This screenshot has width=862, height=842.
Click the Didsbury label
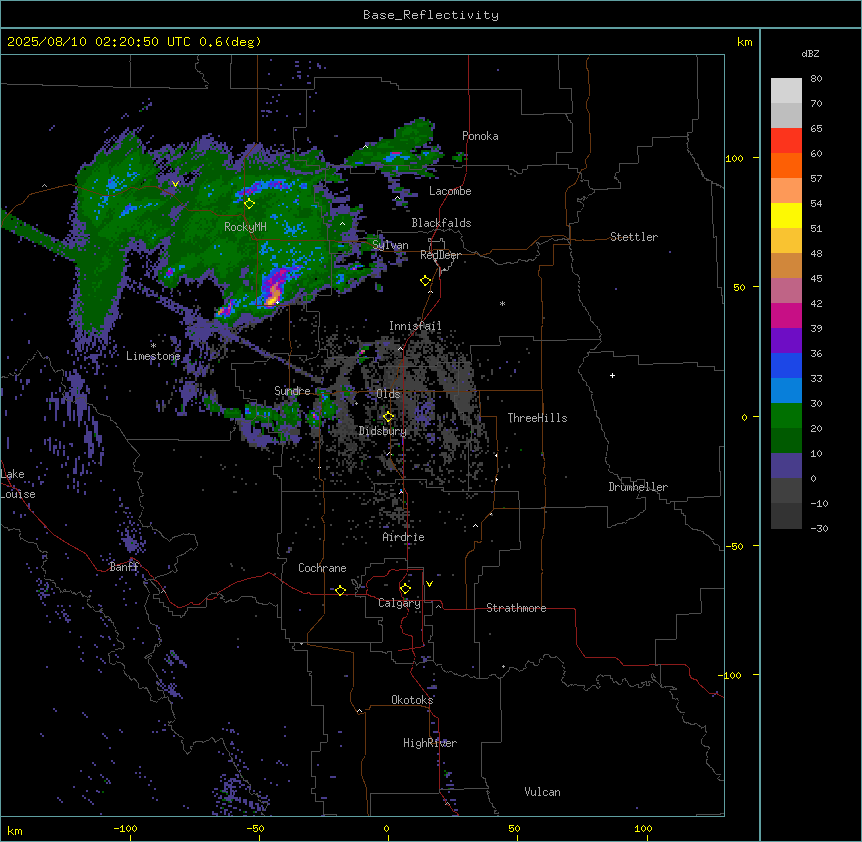383,431
